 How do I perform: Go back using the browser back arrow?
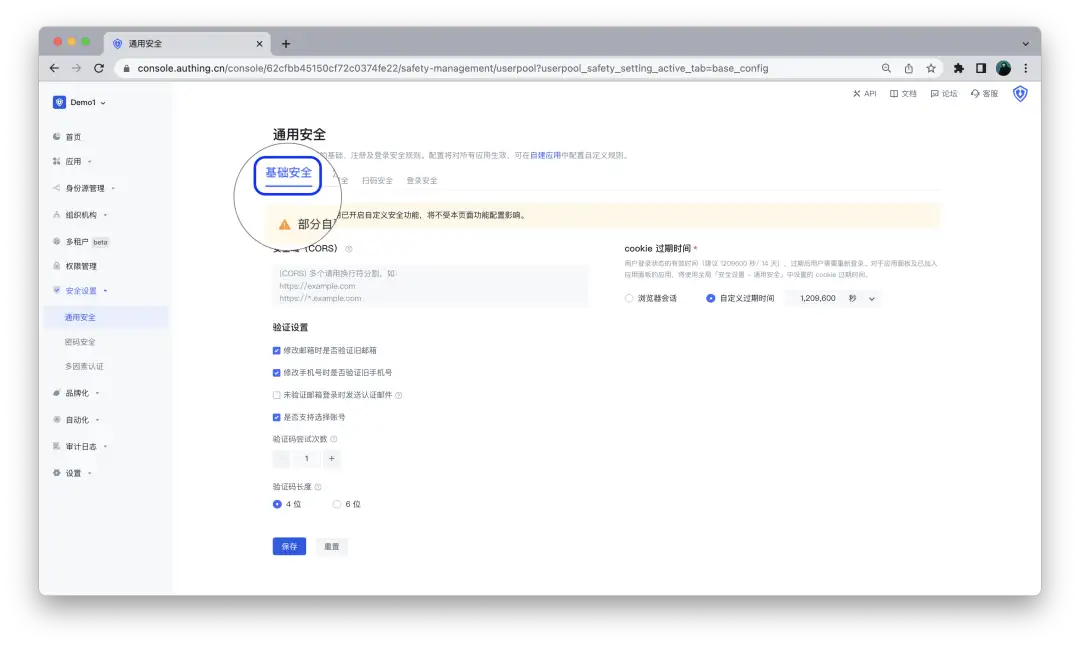pyautogui.click(x=54, y=68)
